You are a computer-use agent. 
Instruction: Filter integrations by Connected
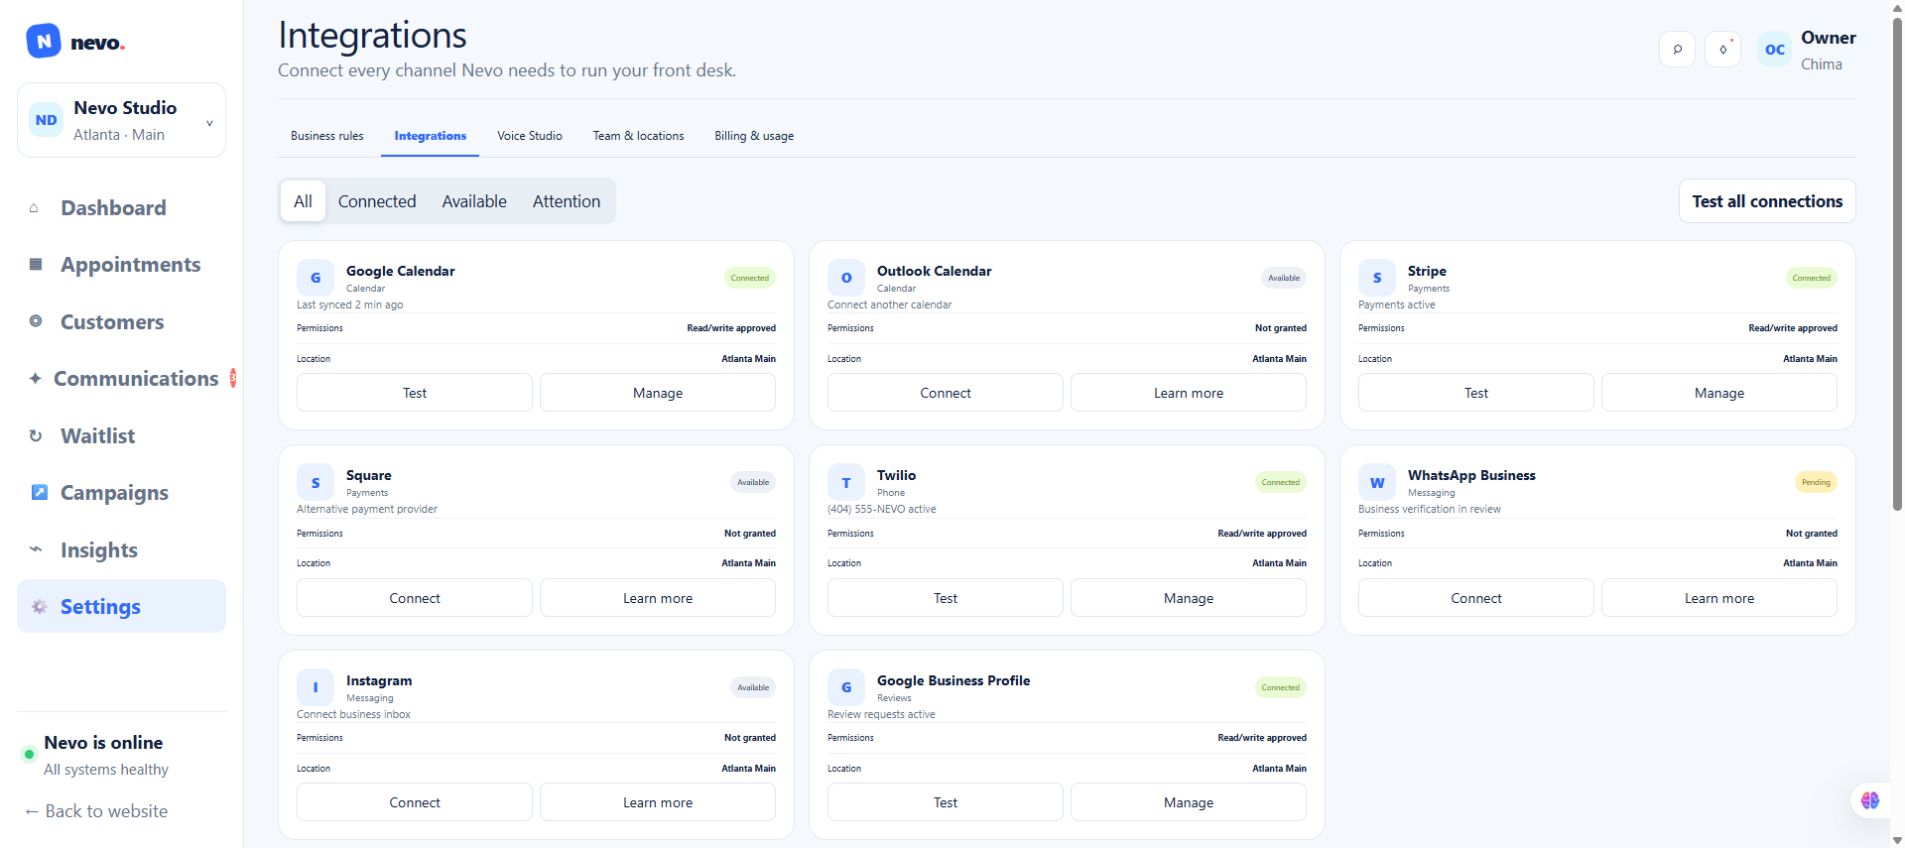[x=377, y=201]
